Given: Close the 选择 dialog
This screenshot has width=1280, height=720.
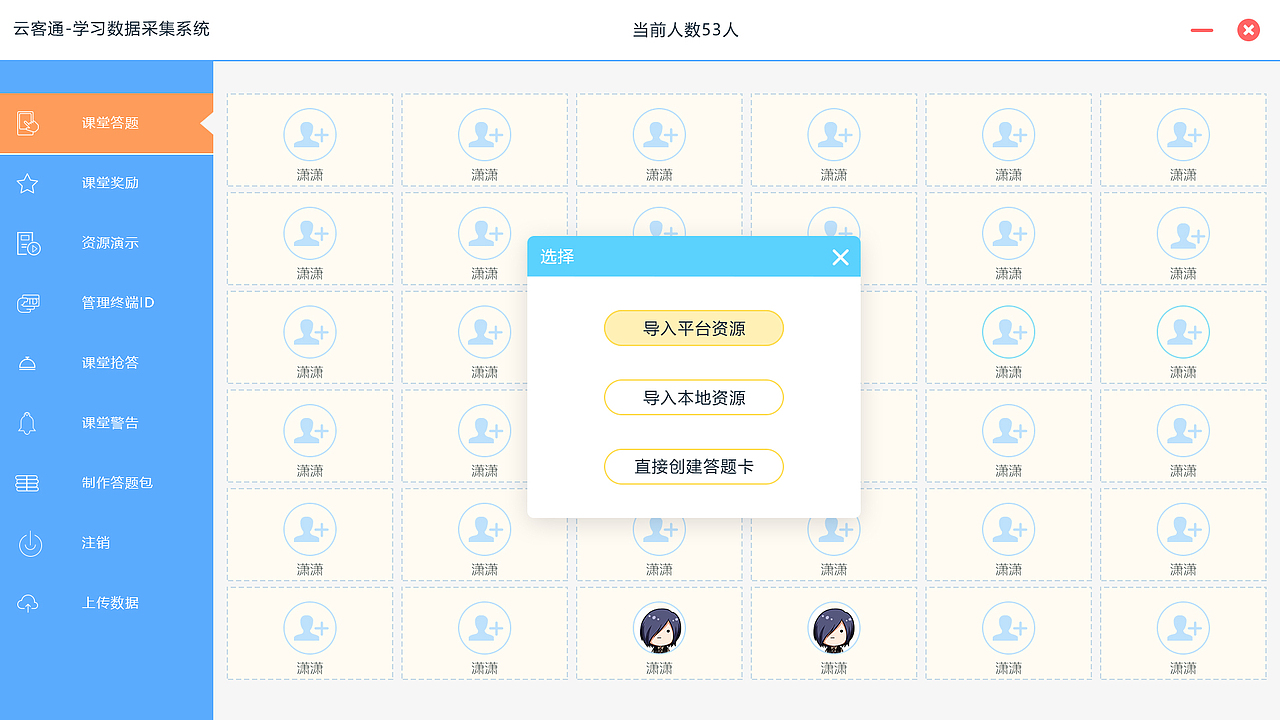Looking at the screenshot, I should (840, 256).
